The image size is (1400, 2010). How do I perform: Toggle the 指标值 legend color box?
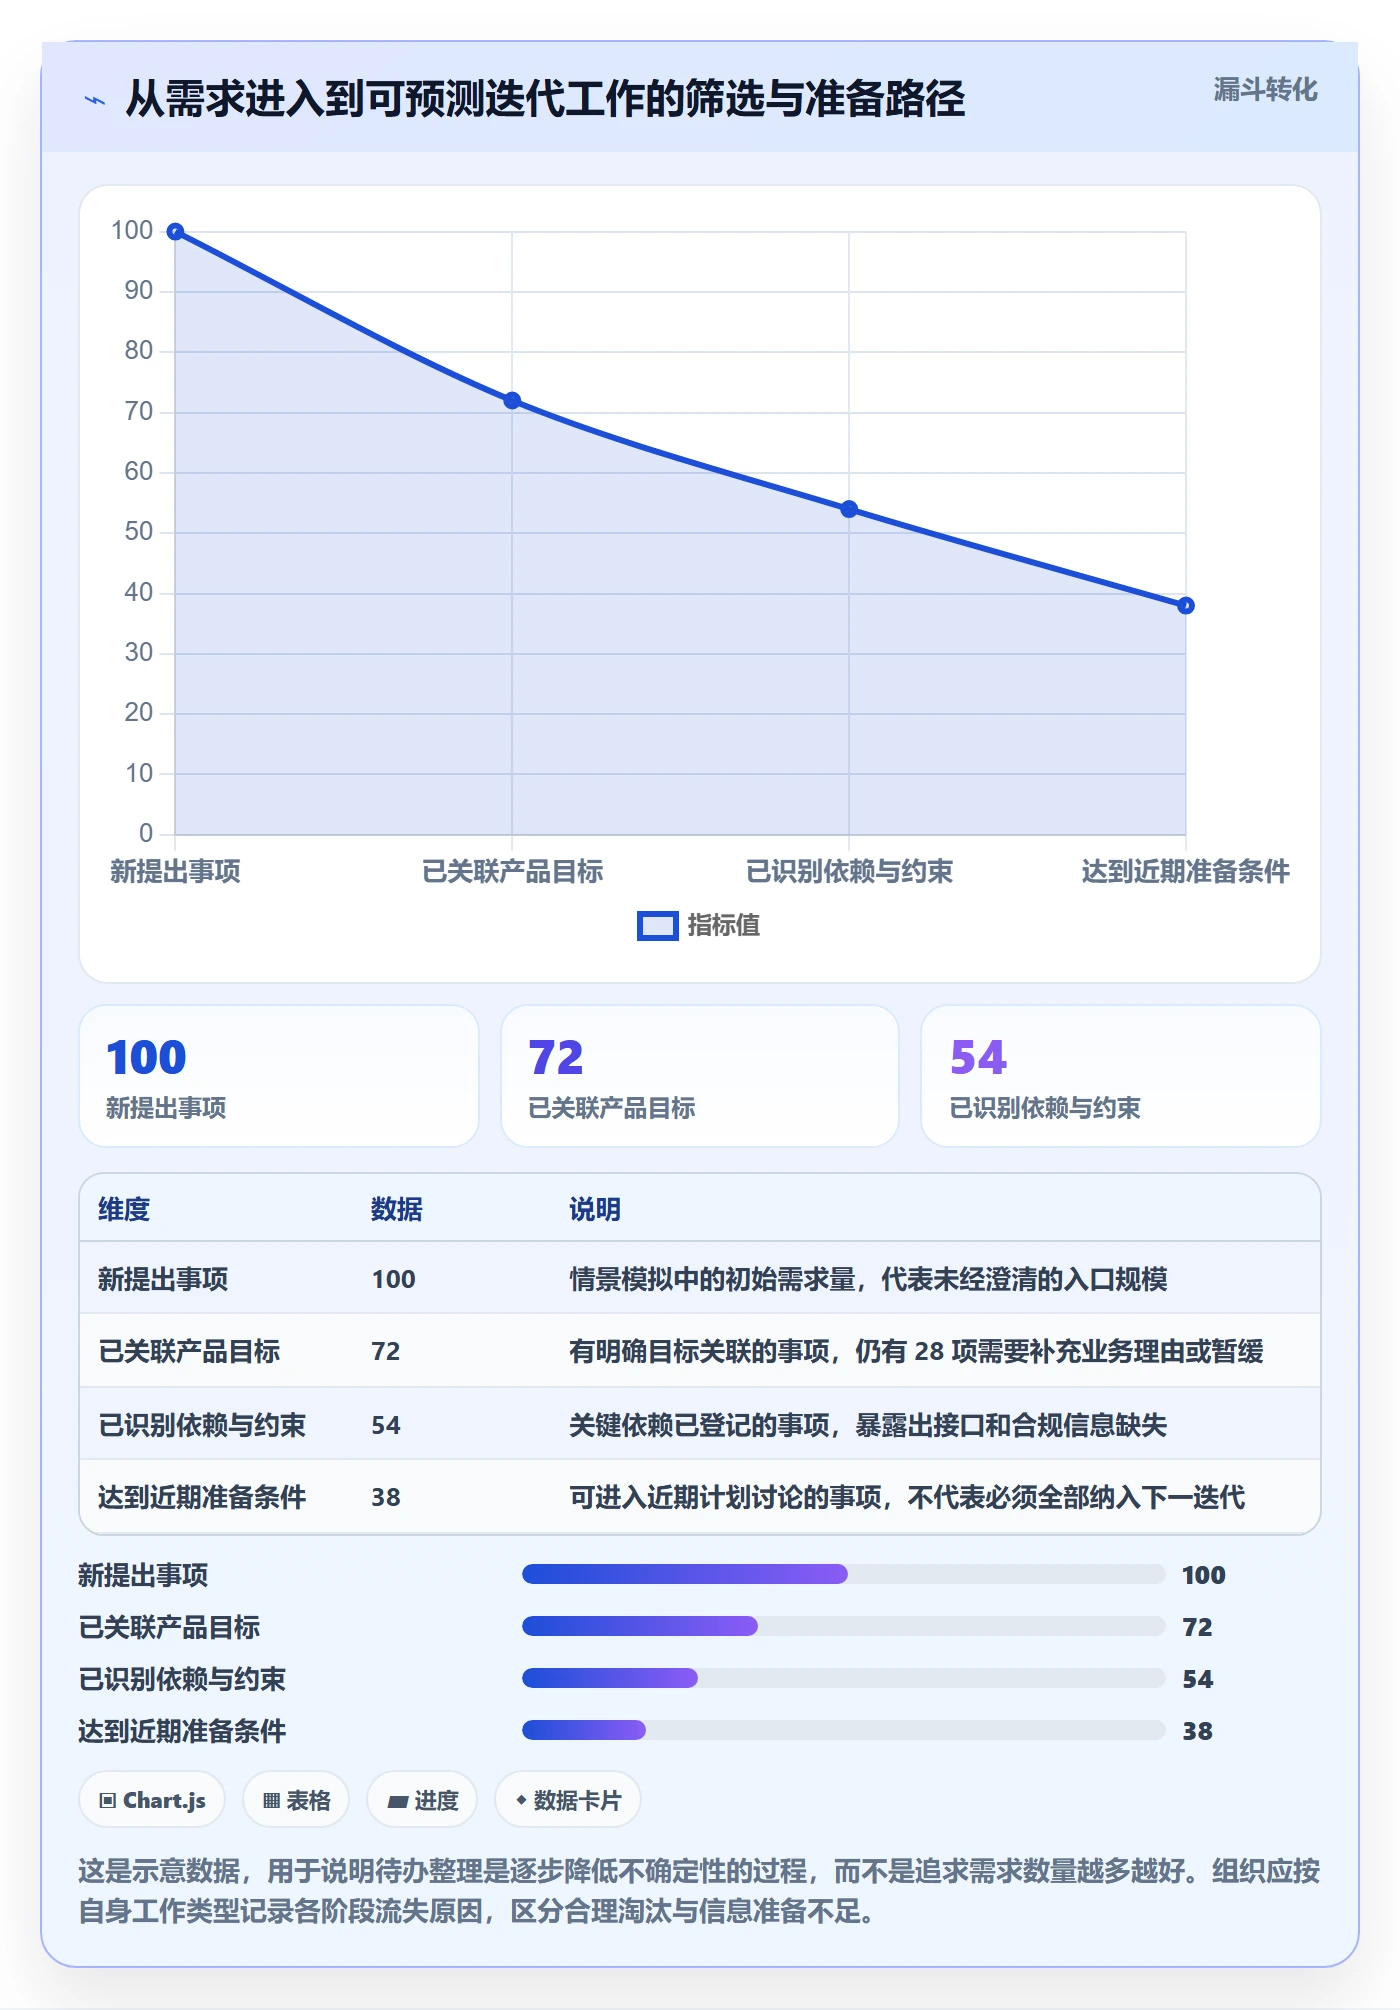point(657,926)
